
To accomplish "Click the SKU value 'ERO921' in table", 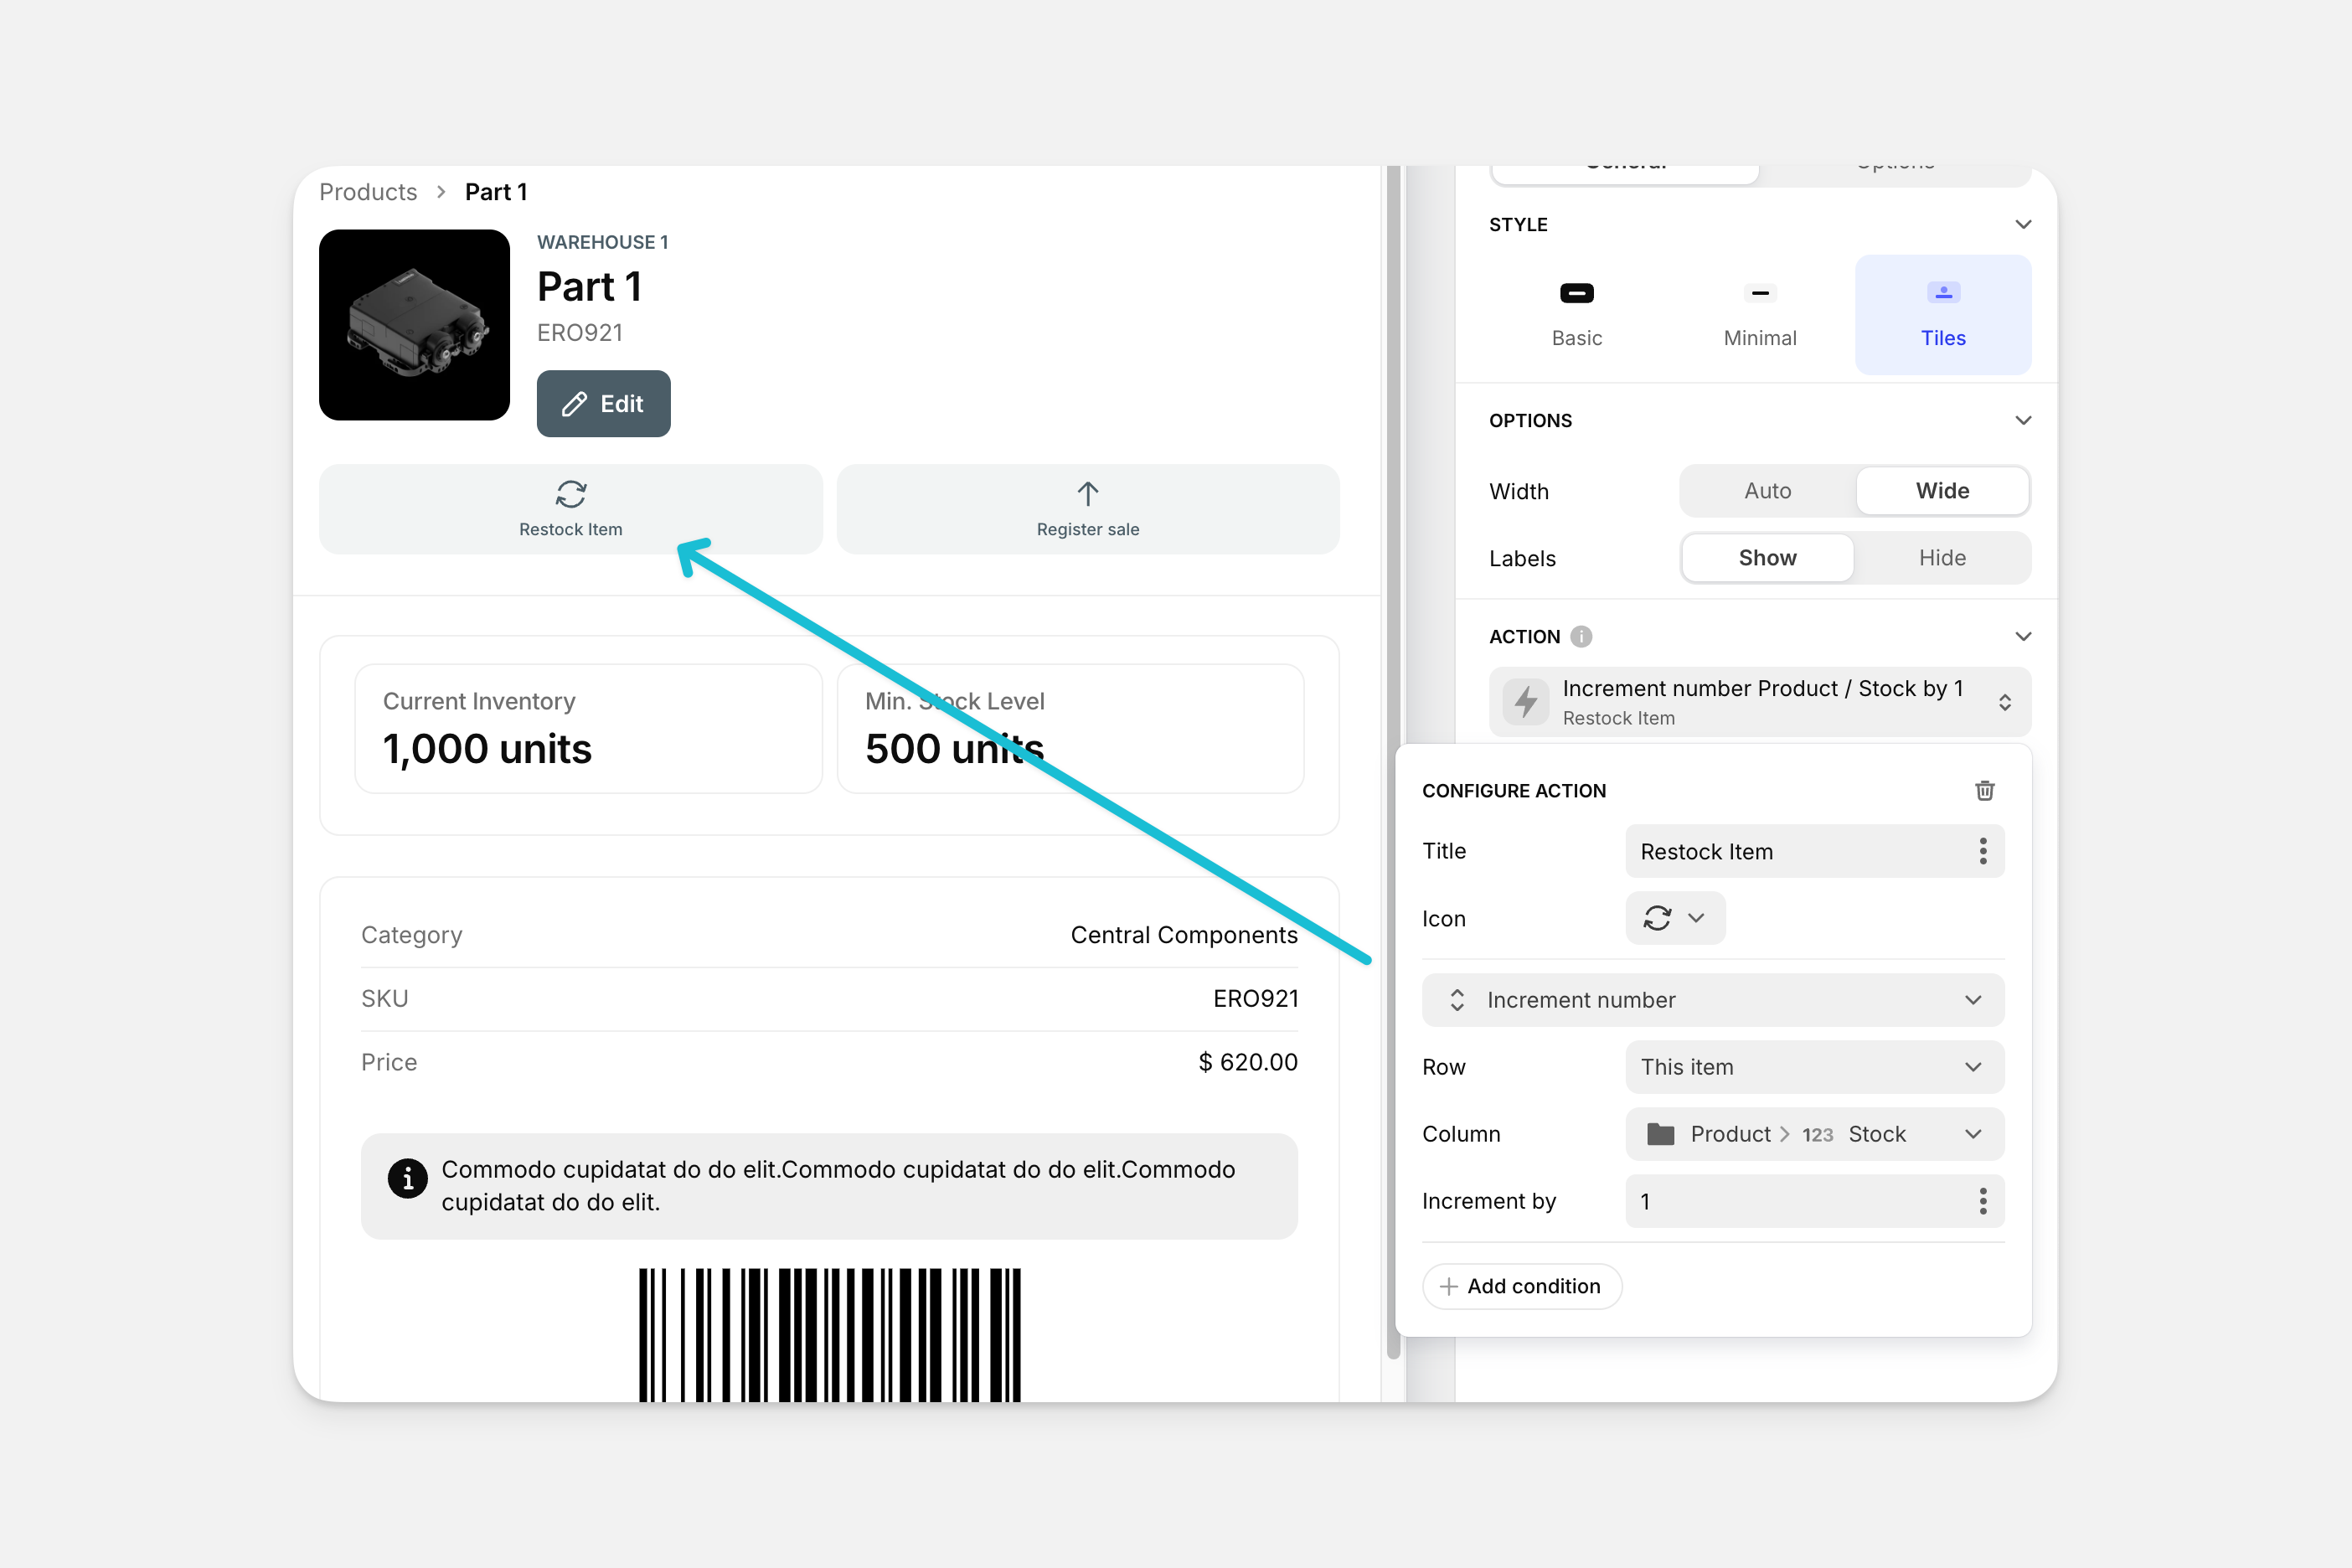I will (1255, 998).
